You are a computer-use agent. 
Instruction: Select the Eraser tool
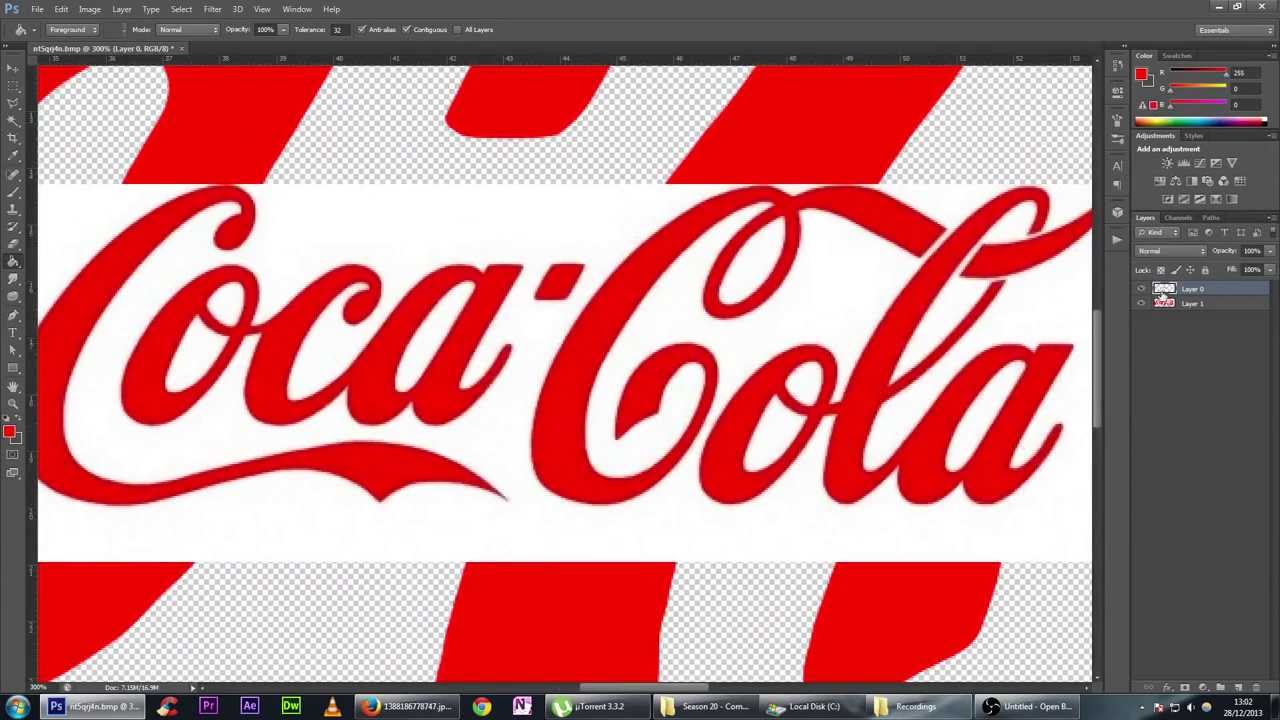(12, 245)
